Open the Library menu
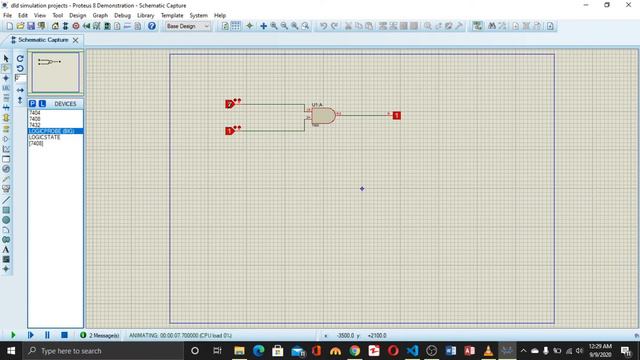The width and height of the screenshot is (640, 360). [145, 16]
